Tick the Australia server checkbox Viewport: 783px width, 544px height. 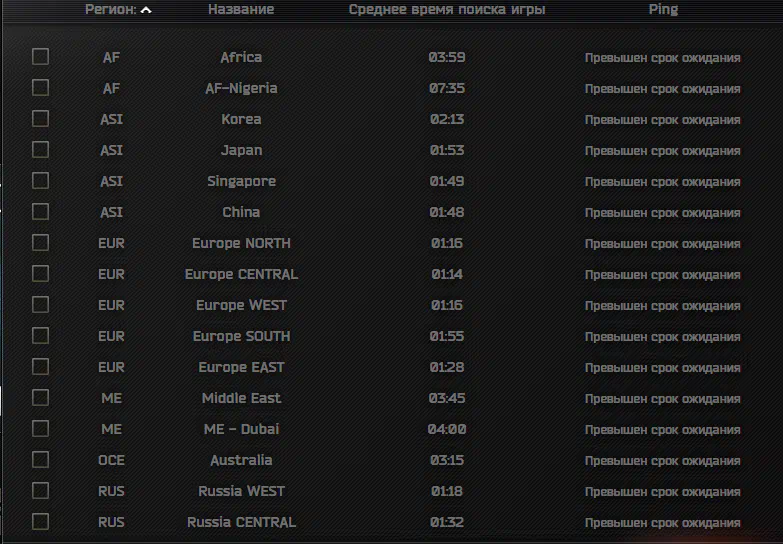(x=40, y=460)
